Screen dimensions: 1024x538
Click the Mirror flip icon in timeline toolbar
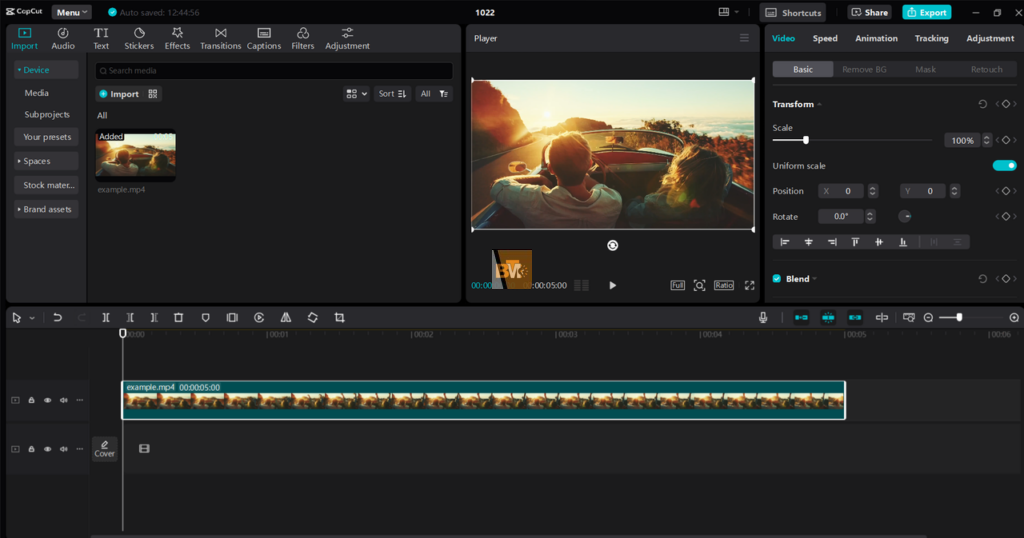click(x=286, y=317)
